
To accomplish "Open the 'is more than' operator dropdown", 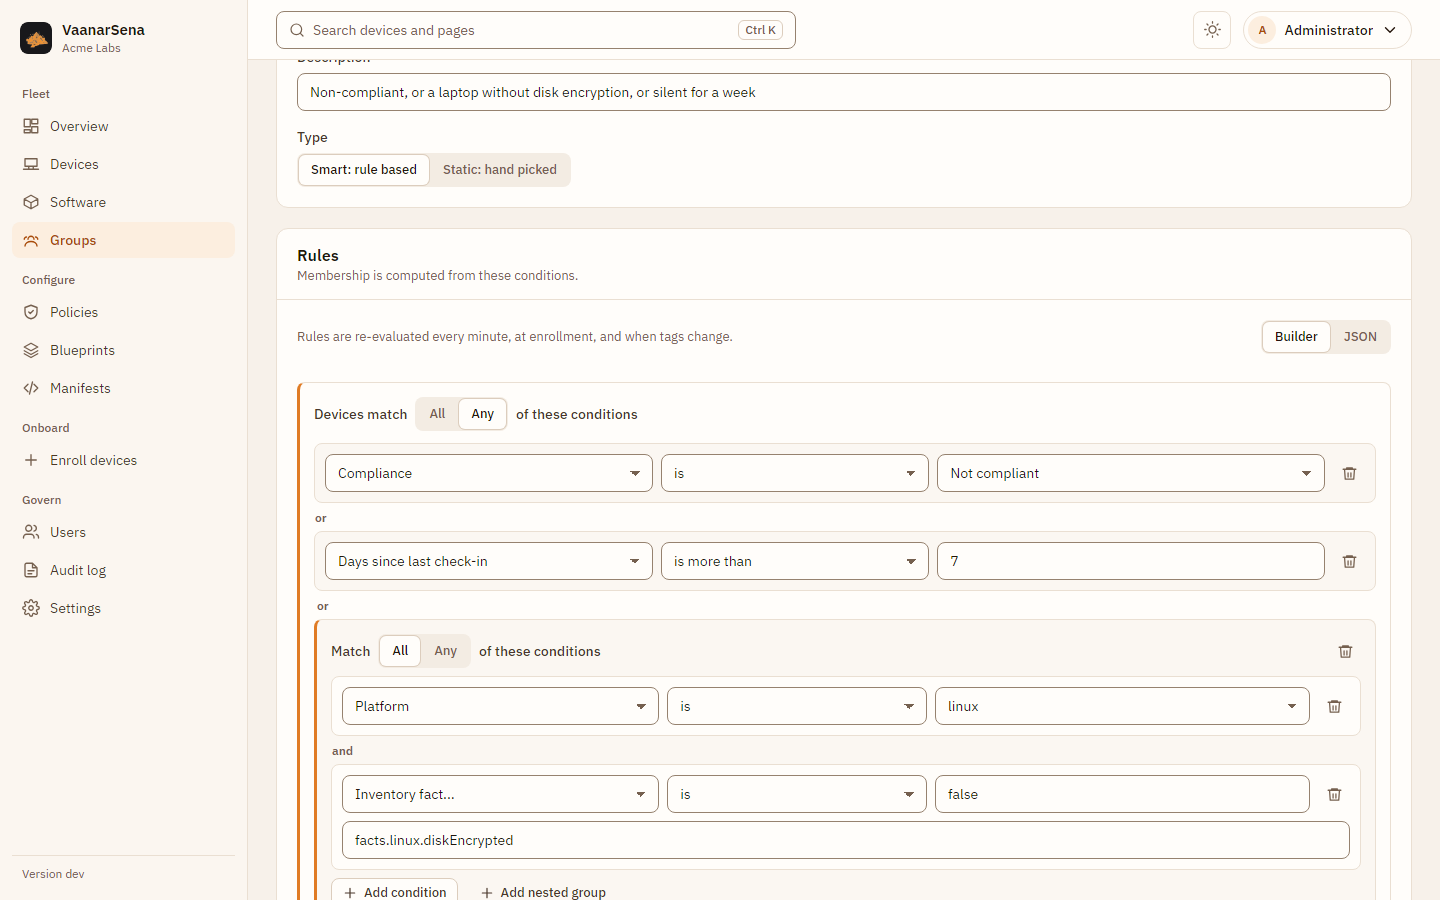I will (x=795, y=561).
